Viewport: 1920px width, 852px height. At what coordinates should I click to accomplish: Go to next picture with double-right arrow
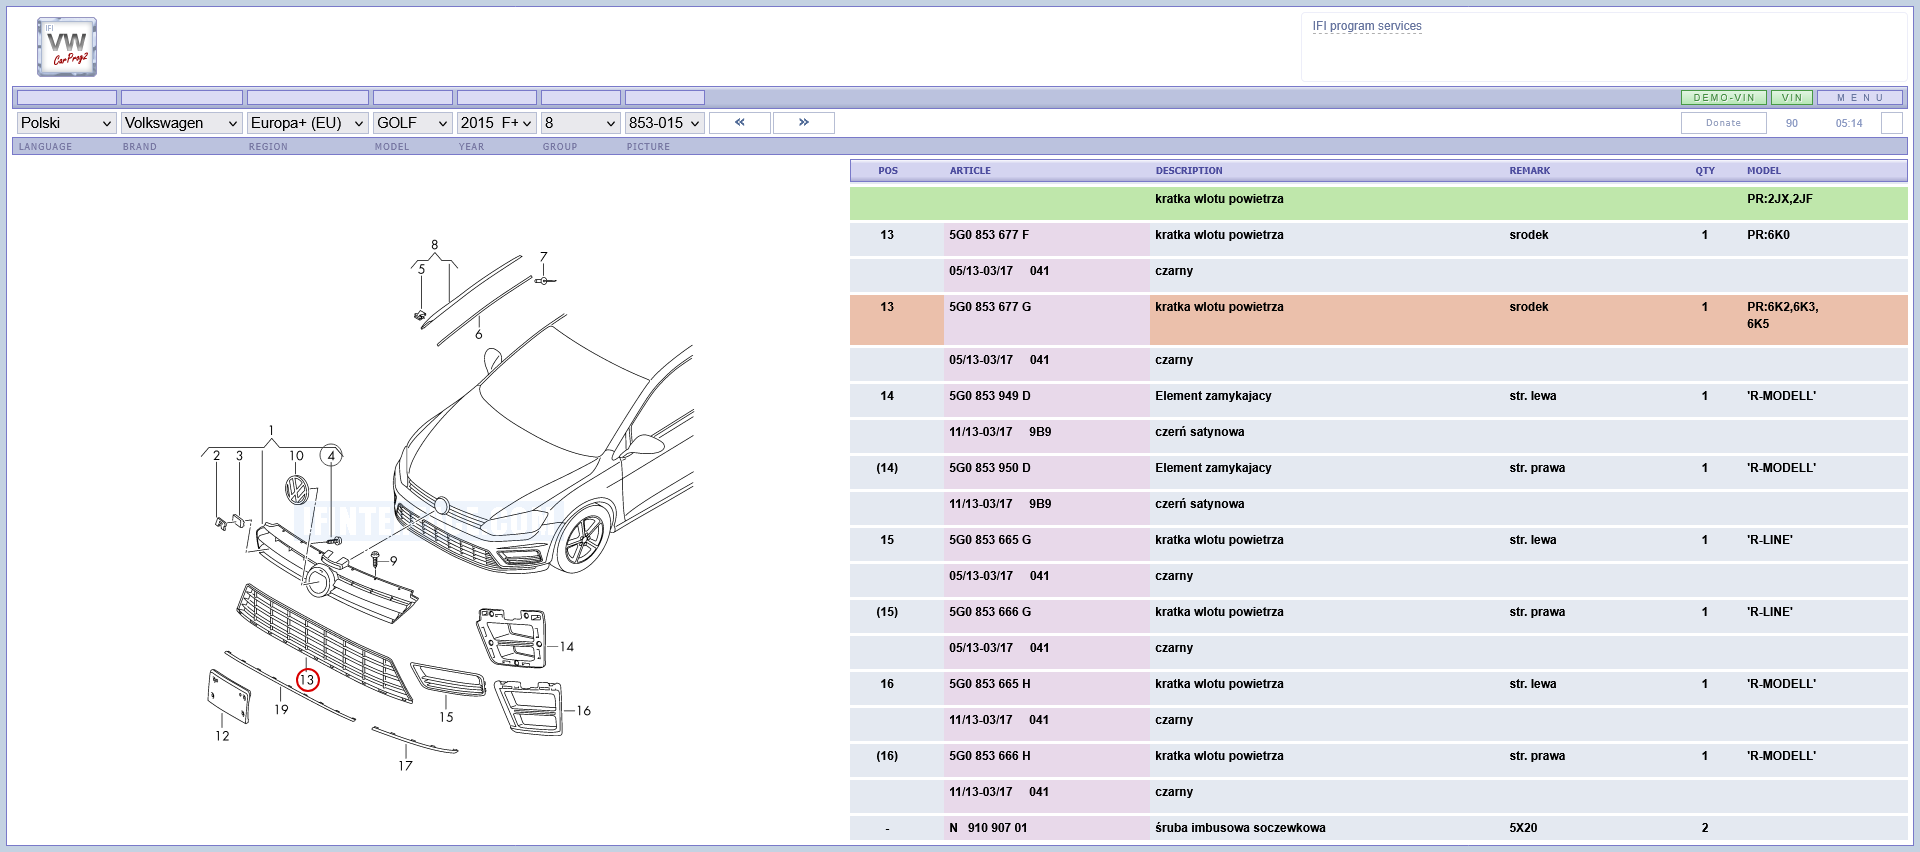point(804,122)
